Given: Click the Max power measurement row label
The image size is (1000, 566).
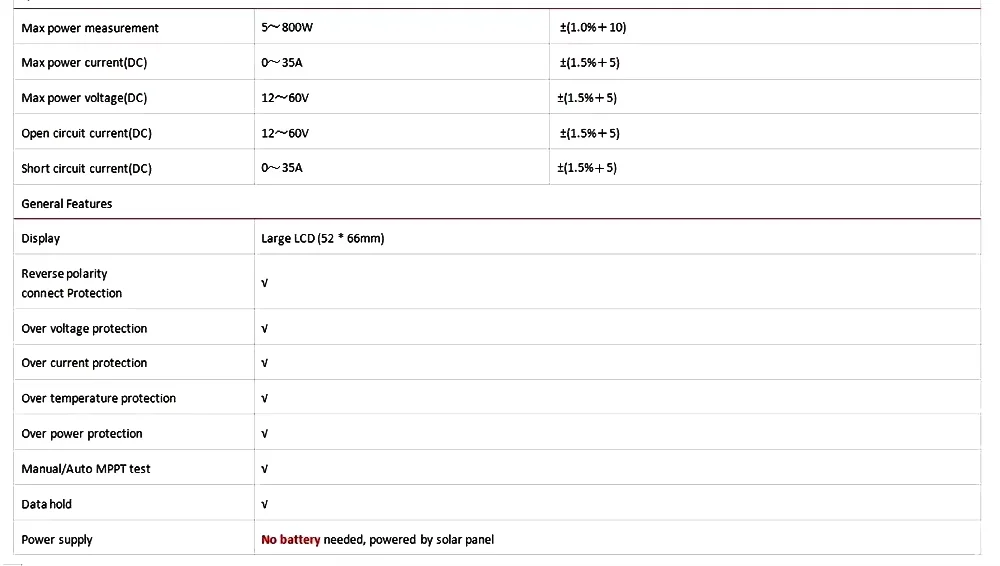Looking at the screenshot, I should (x=90, y=28).
